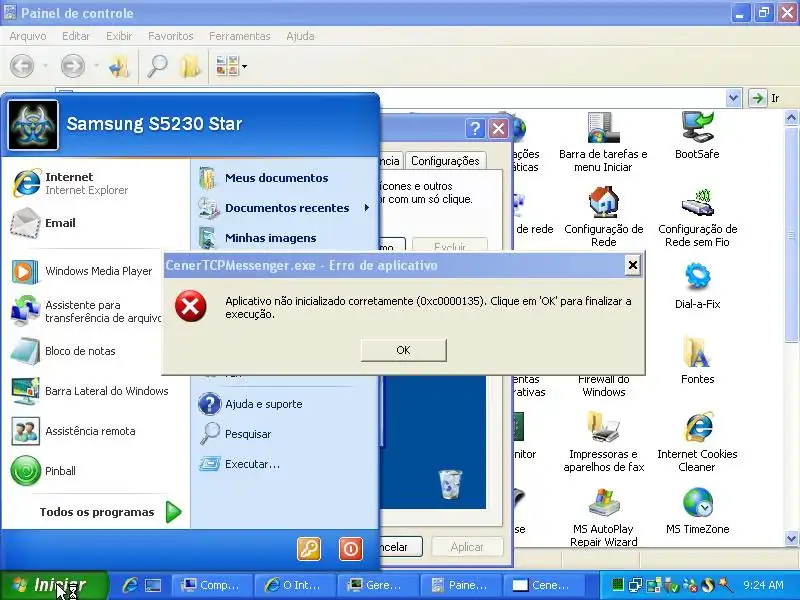Open MS AutoPlay Repair Wizard
The width and height of the screenshot is (800, 600).
tap(604, 517)
